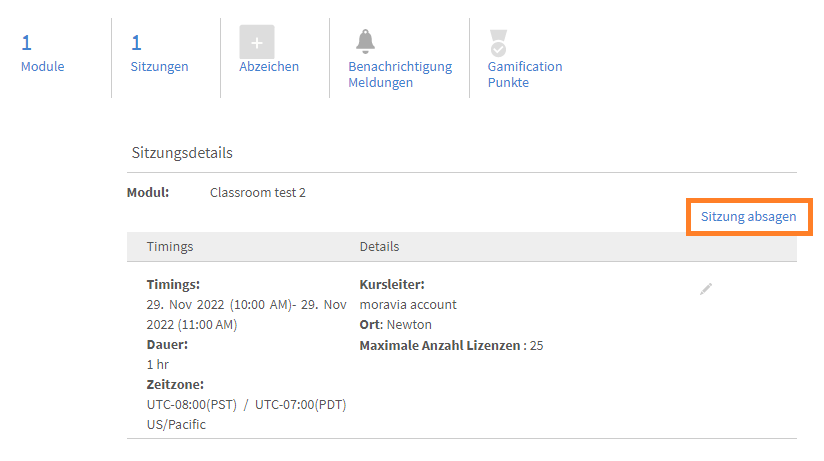824x461 pixels.
Task: Click the Maximale Anzahl Lizenzen value
Action: 535,346
